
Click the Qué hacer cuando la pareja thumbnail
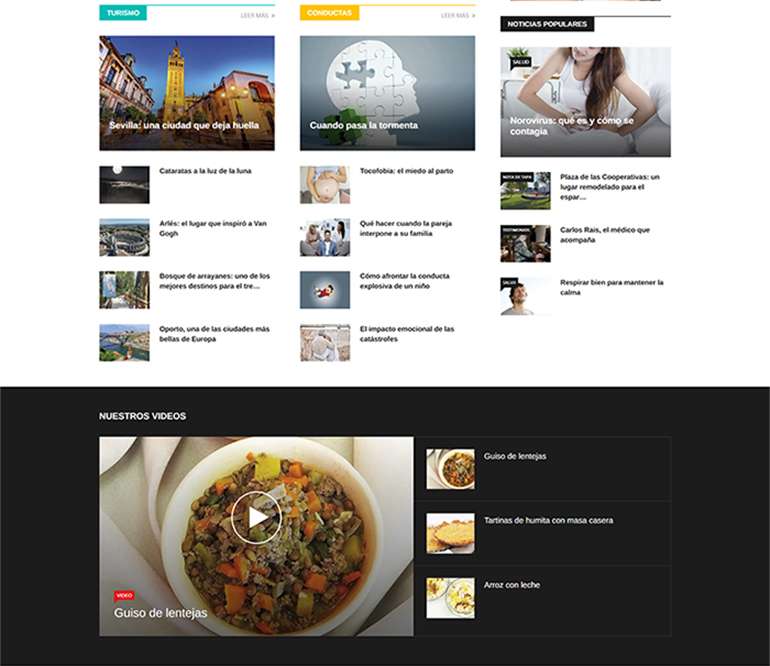pos(325,237)
